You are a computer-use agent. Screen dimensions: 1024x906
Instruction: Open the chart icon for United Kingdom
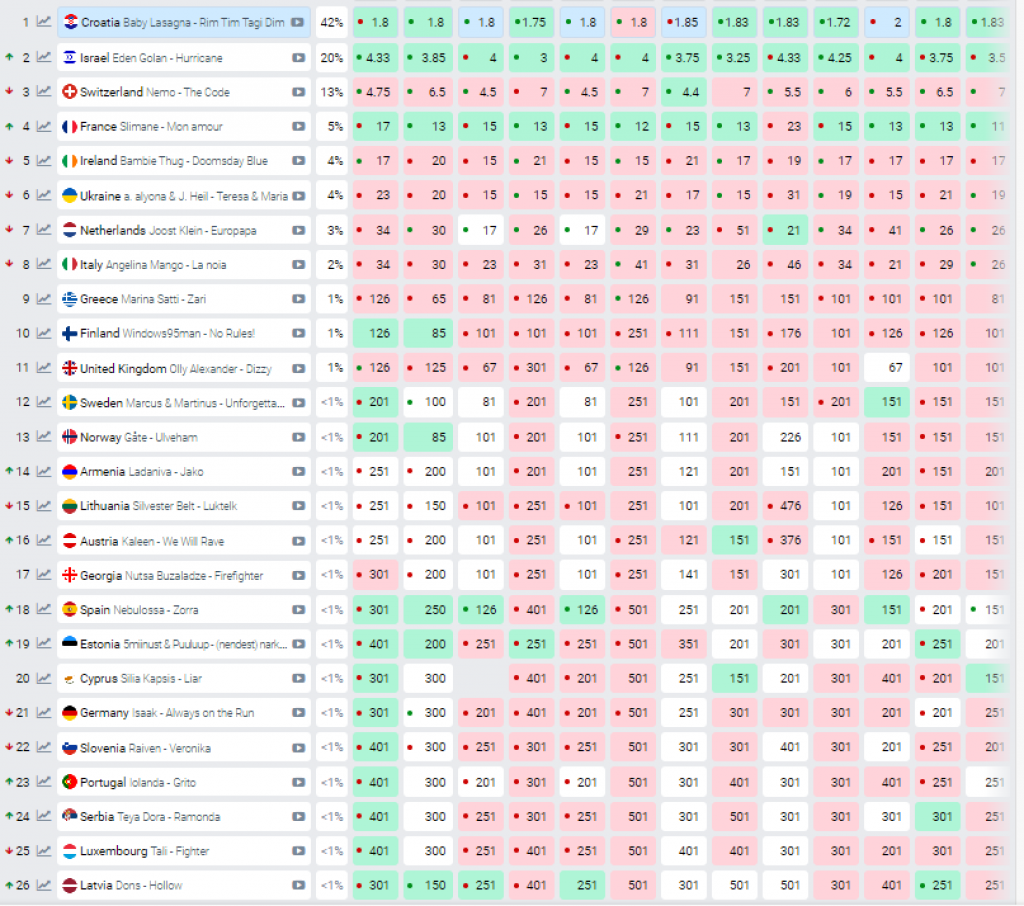coord(43,368)
